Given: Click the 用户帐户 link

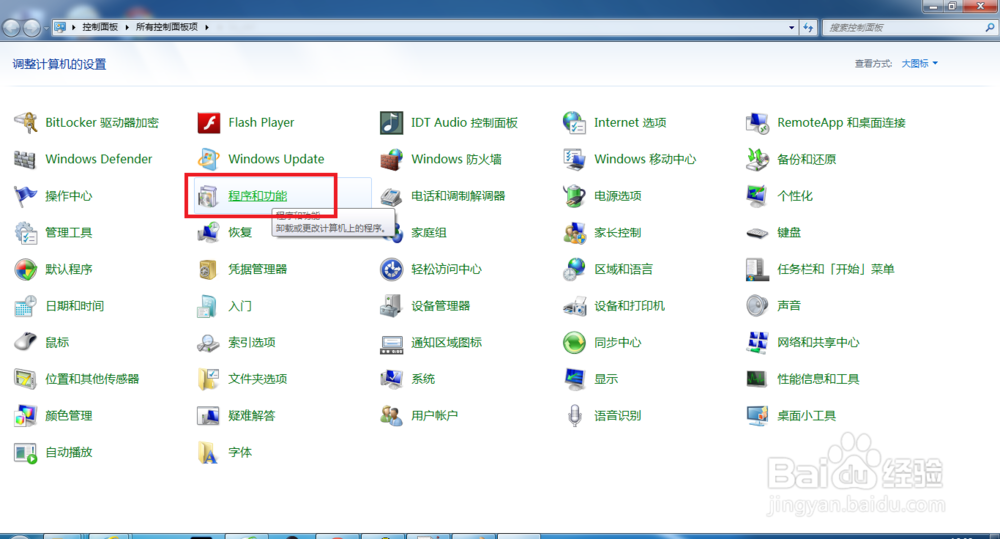Looking at the screenshot, I should (434, 415).
